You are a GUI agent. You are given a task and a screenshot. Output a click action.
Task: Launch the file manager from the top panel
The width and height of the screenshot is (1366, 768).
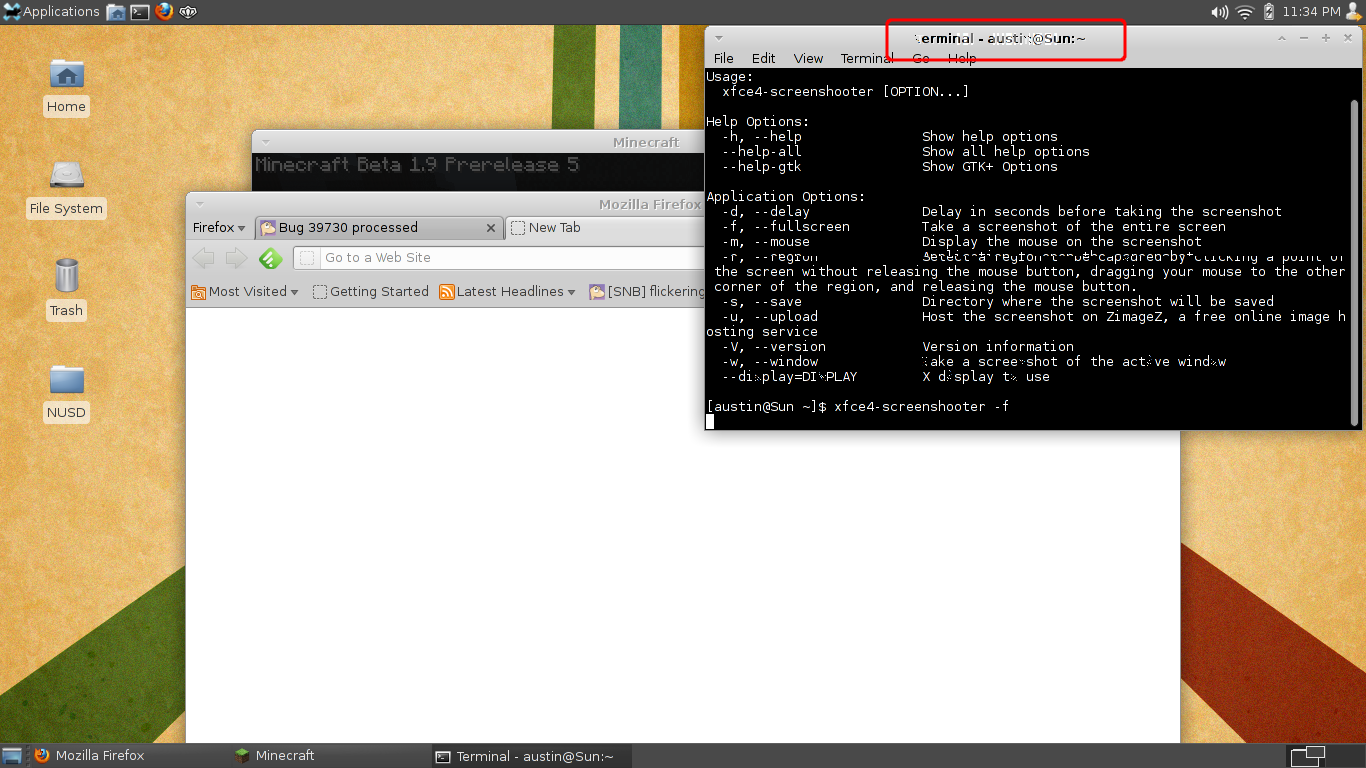(116, 12)
